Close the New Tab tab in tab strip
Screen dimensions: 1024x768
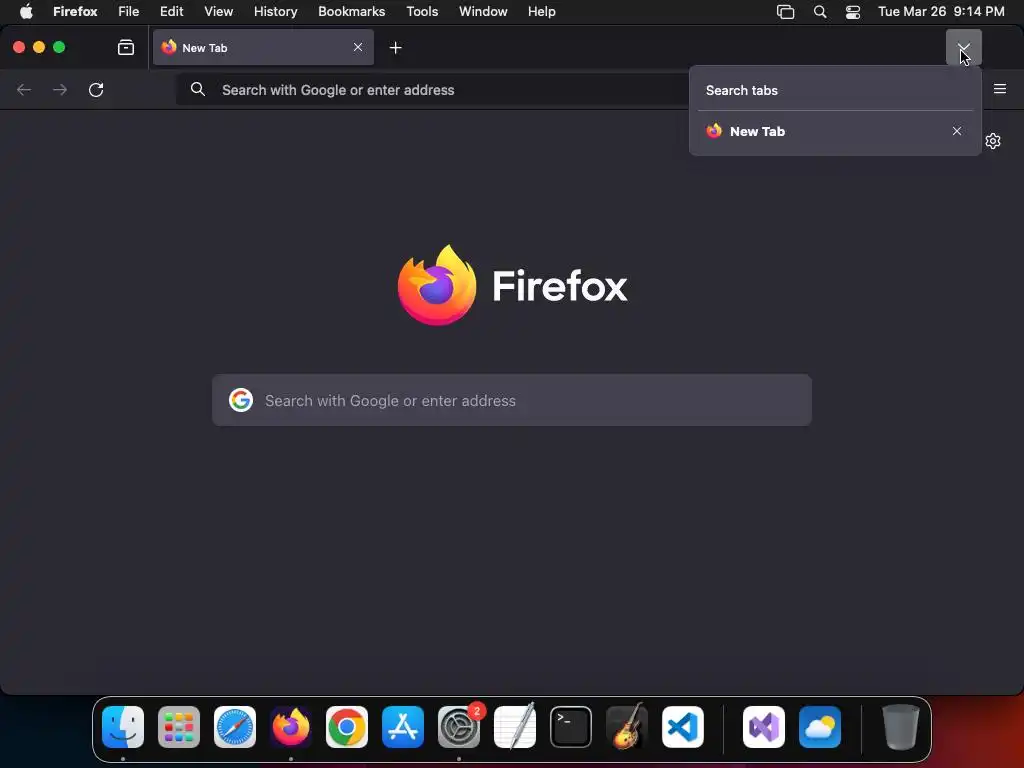click(x=358, y=47)
